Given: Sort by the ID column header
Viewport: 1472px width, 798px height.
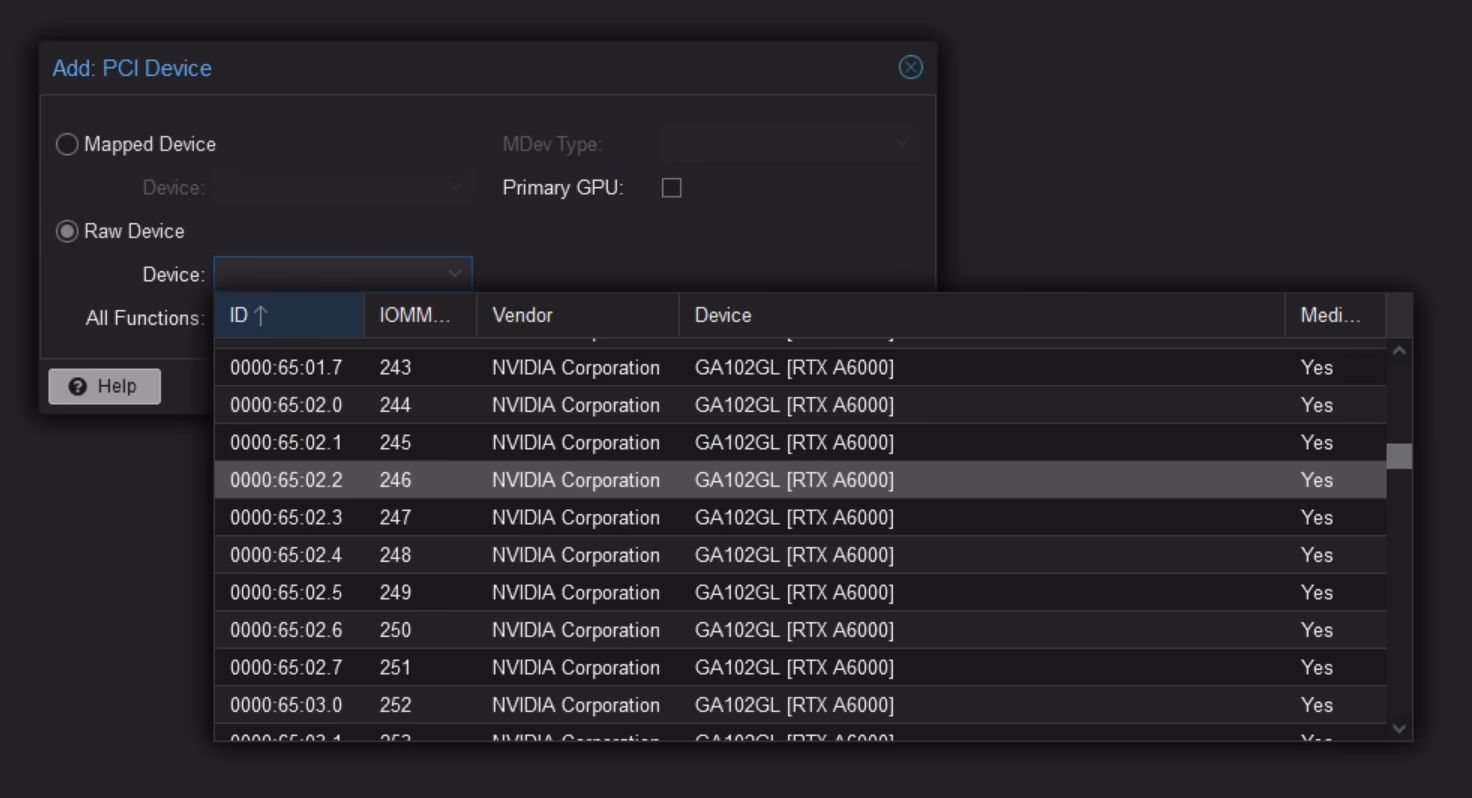Looking at the screenshot, I should 288,316.
